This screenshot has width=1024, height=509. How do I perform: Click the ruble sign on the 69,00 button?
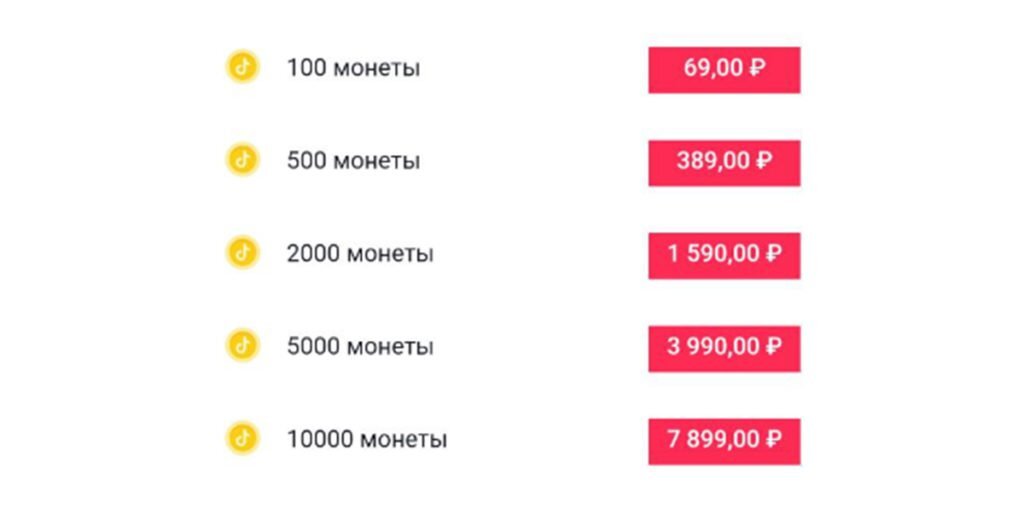(x=756, y=68)
